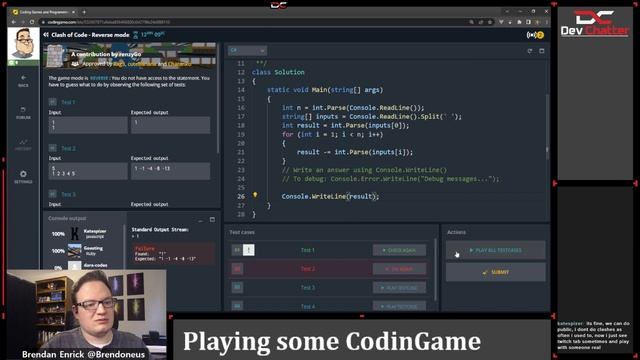Click Katespizer's avatar in the results list
This screenshot has height=360, width=640.
pyautogui.click(x=75, y=233)
